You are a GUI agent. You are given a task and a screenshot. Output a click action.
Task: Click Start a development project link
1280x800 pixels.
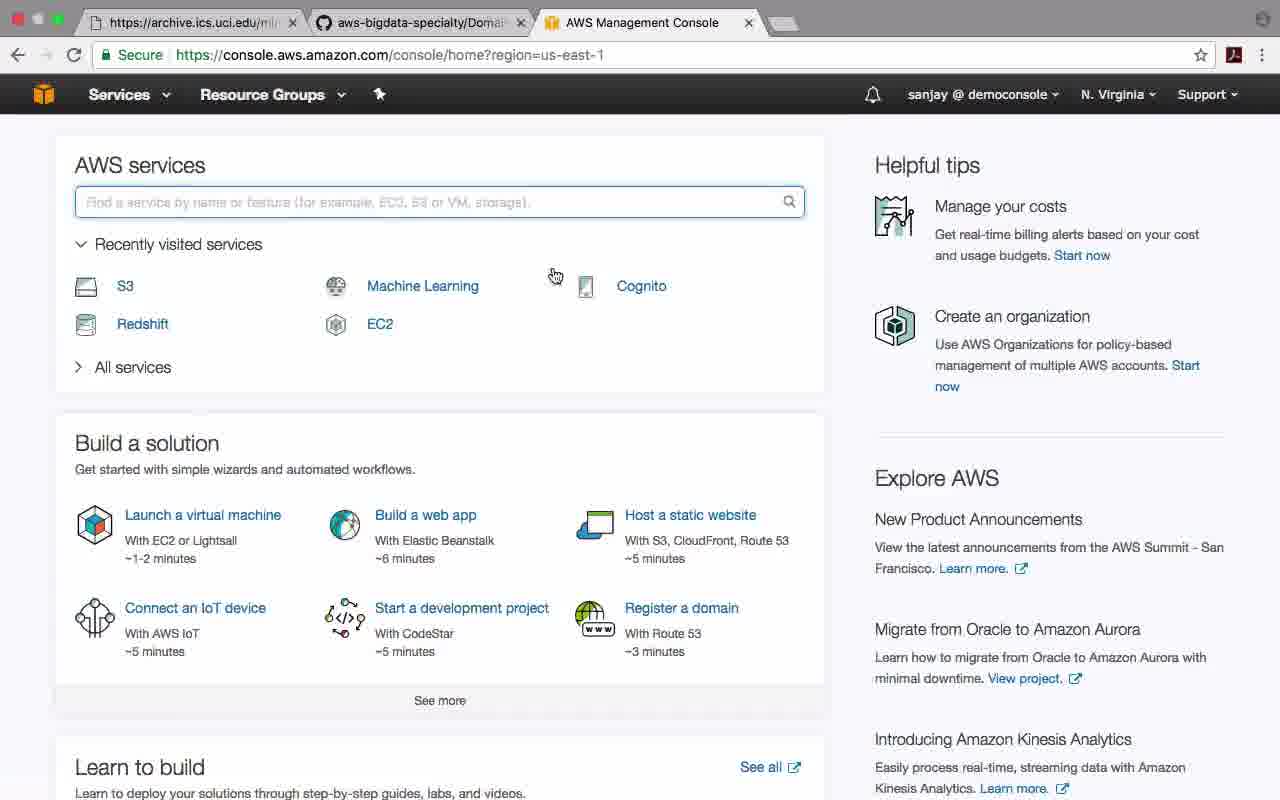pos(462,608)
